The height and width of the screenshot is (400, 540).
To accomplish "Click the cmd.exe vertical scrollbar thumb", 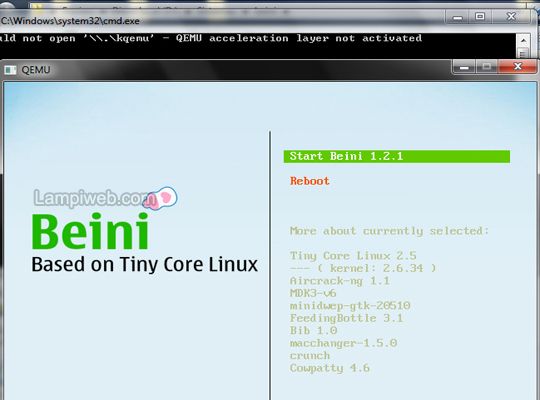I will pos(523,53).
